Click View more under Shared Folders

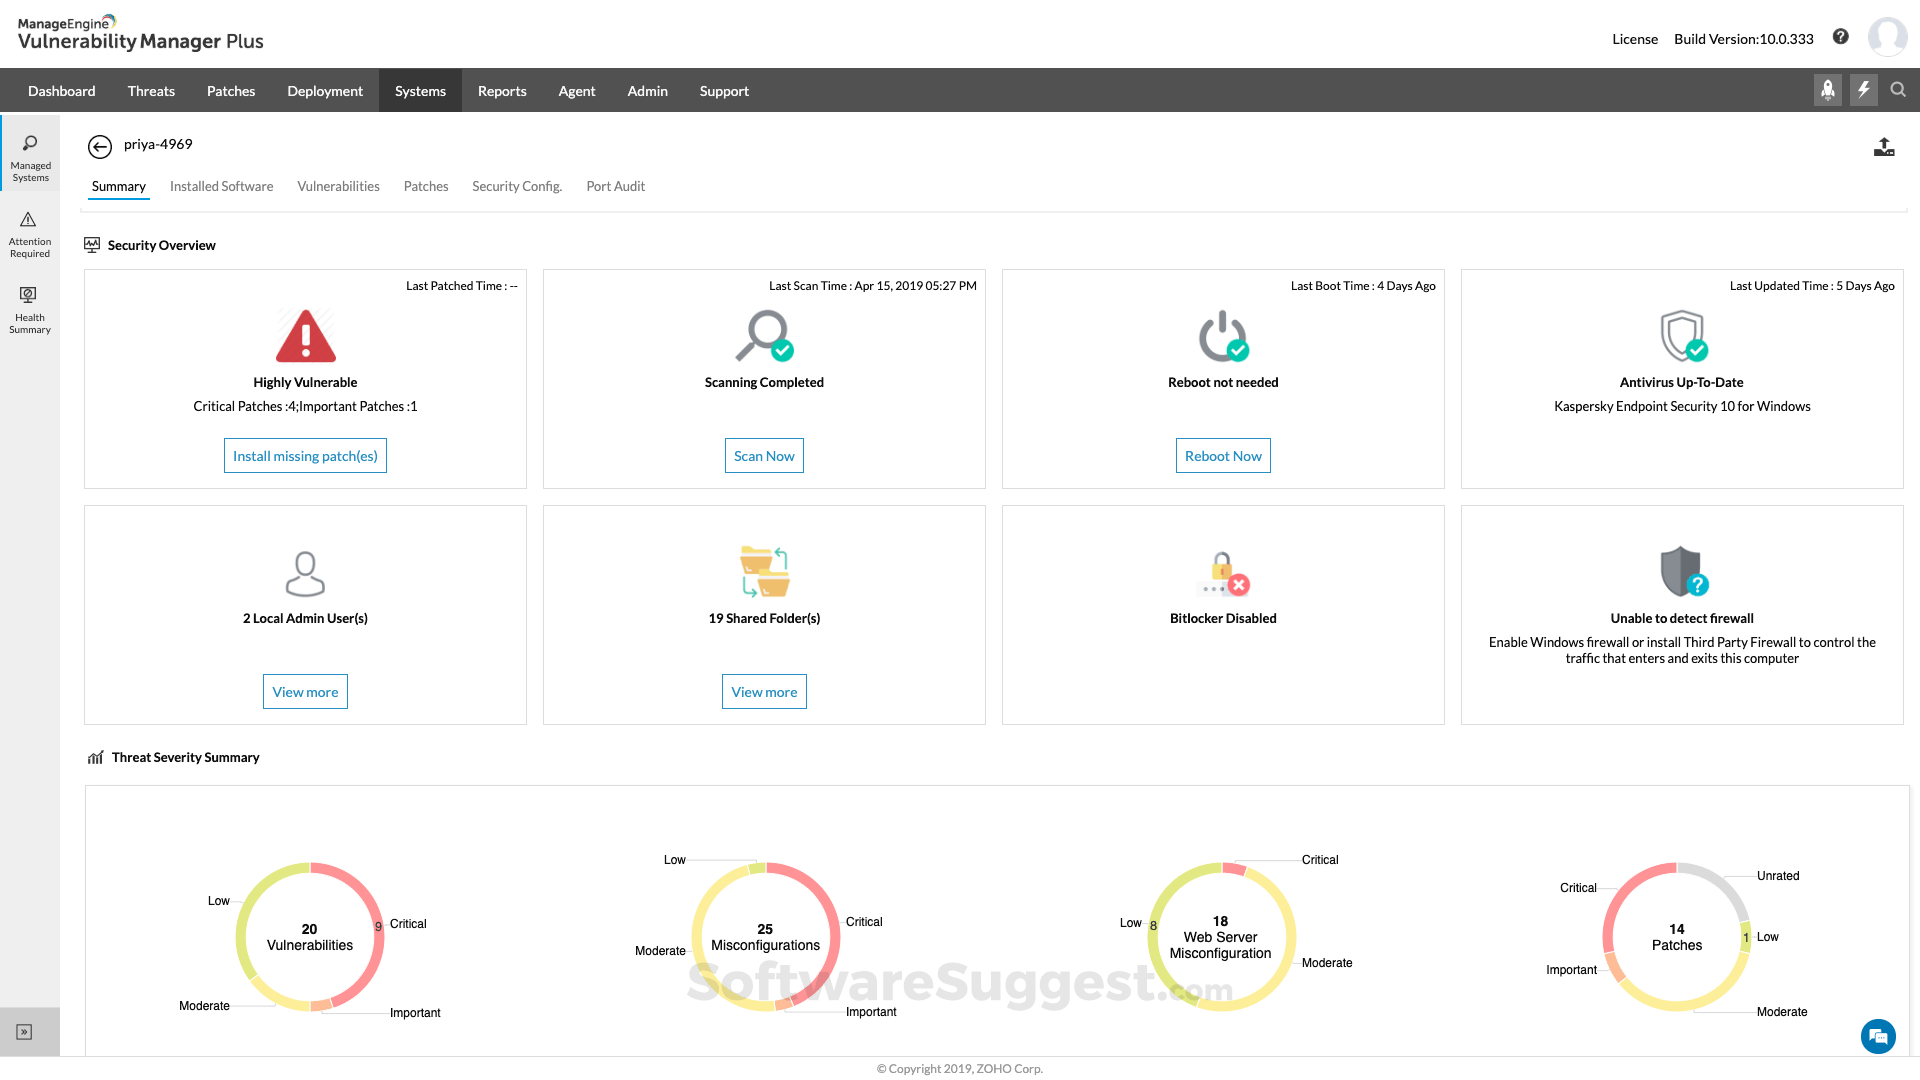click(x=764, y=691)
